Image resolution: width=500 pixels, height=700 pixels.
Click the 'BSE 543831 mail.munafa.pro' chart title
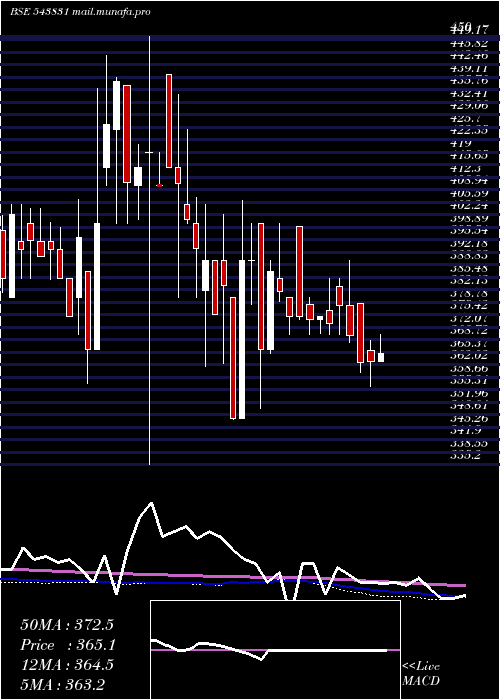(80, 12)
